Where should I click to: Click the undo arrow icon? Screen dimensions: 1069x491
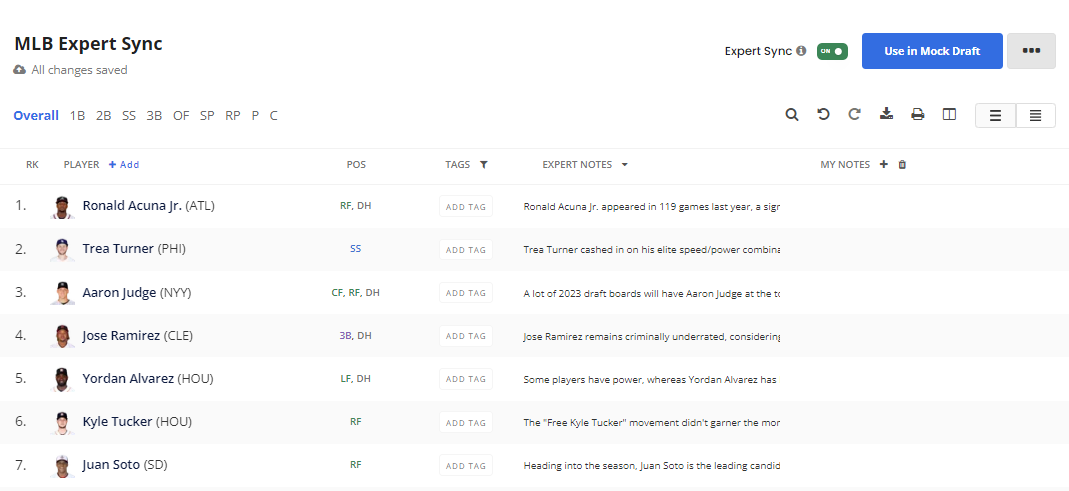pos(824,115)
